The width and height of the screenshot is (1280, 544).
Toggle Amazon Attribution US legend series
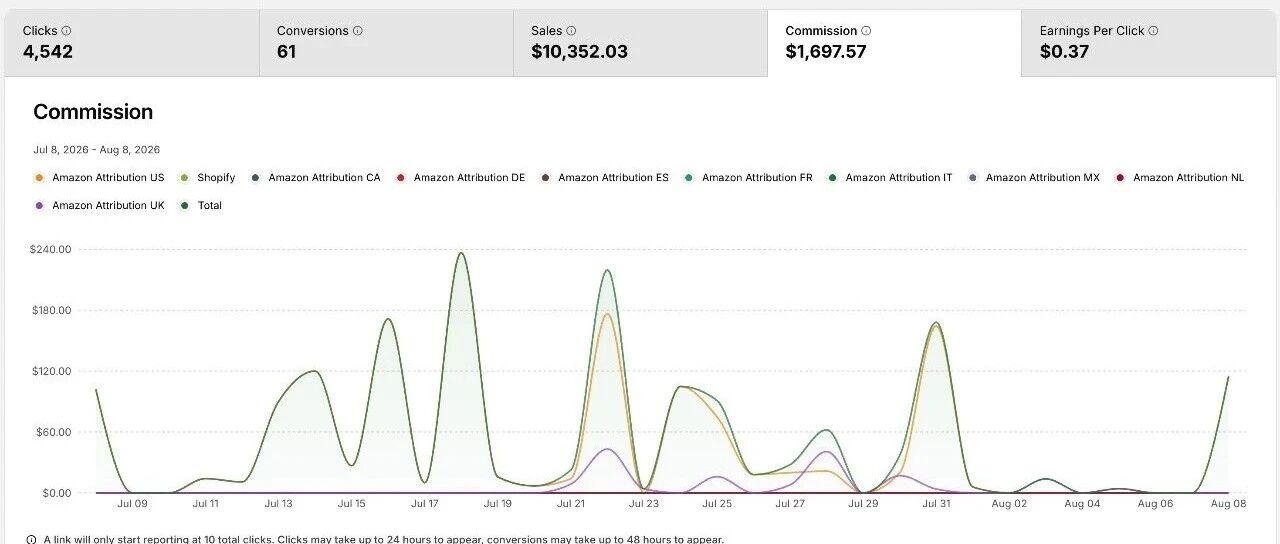[99, 178]
